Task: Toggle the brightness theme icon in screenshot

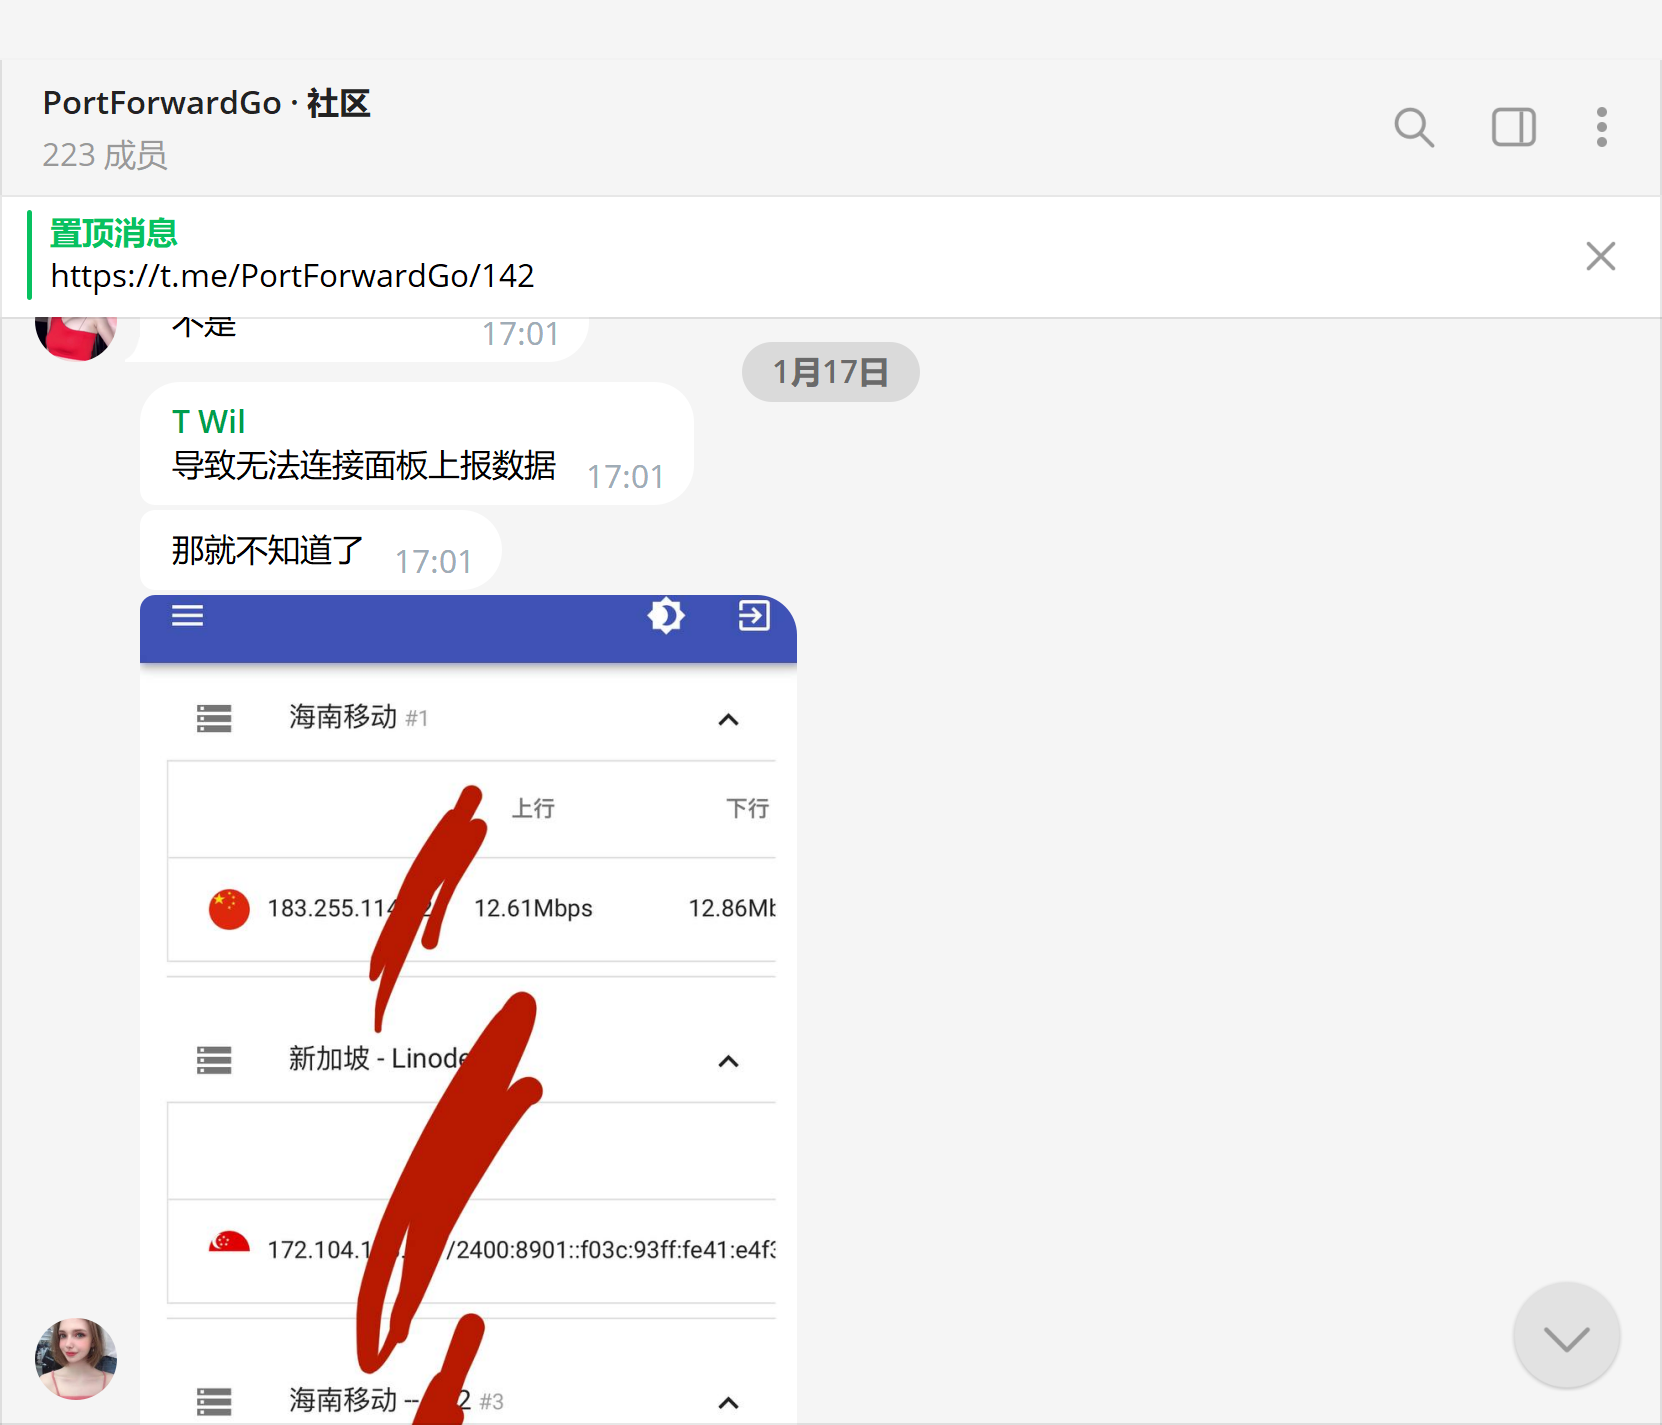Action: (x=666, y=616)
